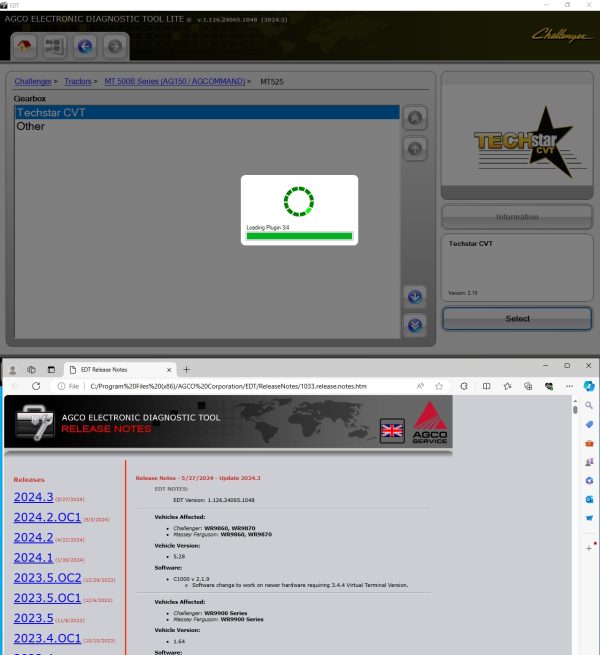Open the Edge profile icon
Screen dimensions: 600x655
pyautogui.click(x=13, y=370)
